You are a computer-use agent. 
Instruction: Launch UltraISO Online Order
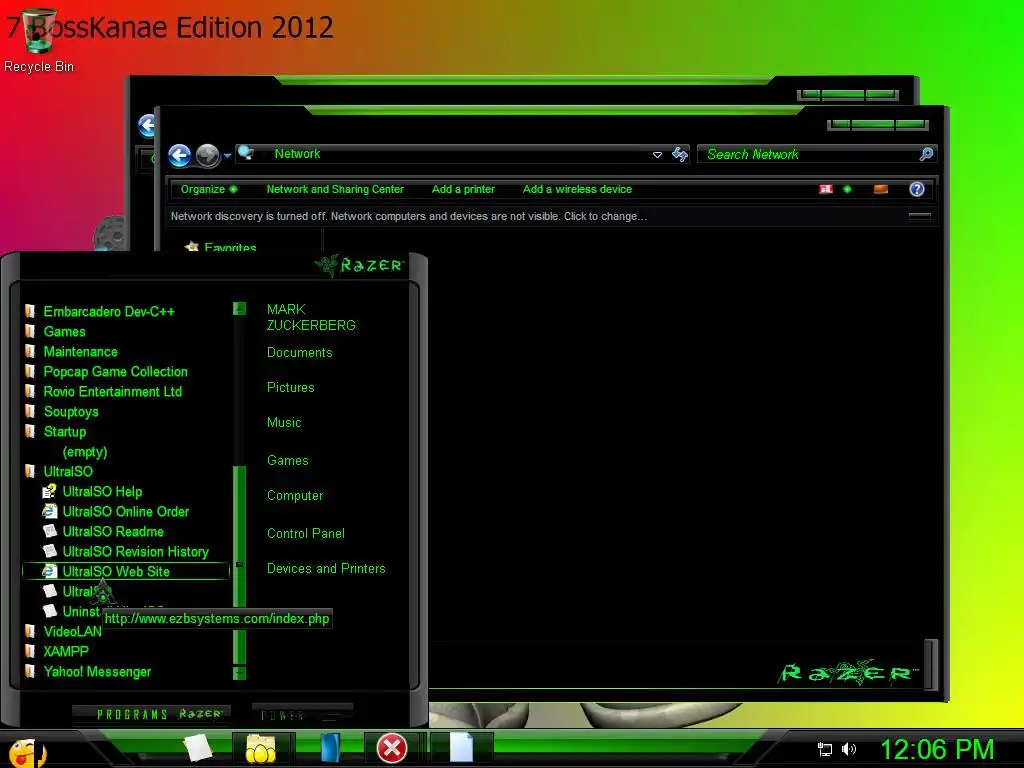125,511
